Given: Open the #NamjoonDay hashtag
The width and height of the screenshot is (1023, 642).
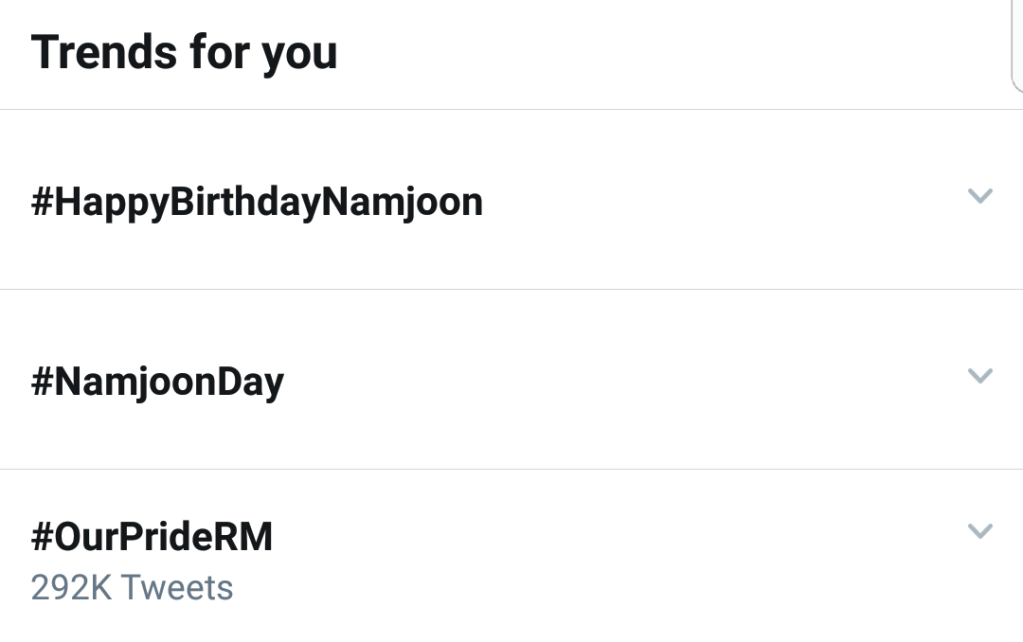Looking at the screenshot, I should [158, 383].
